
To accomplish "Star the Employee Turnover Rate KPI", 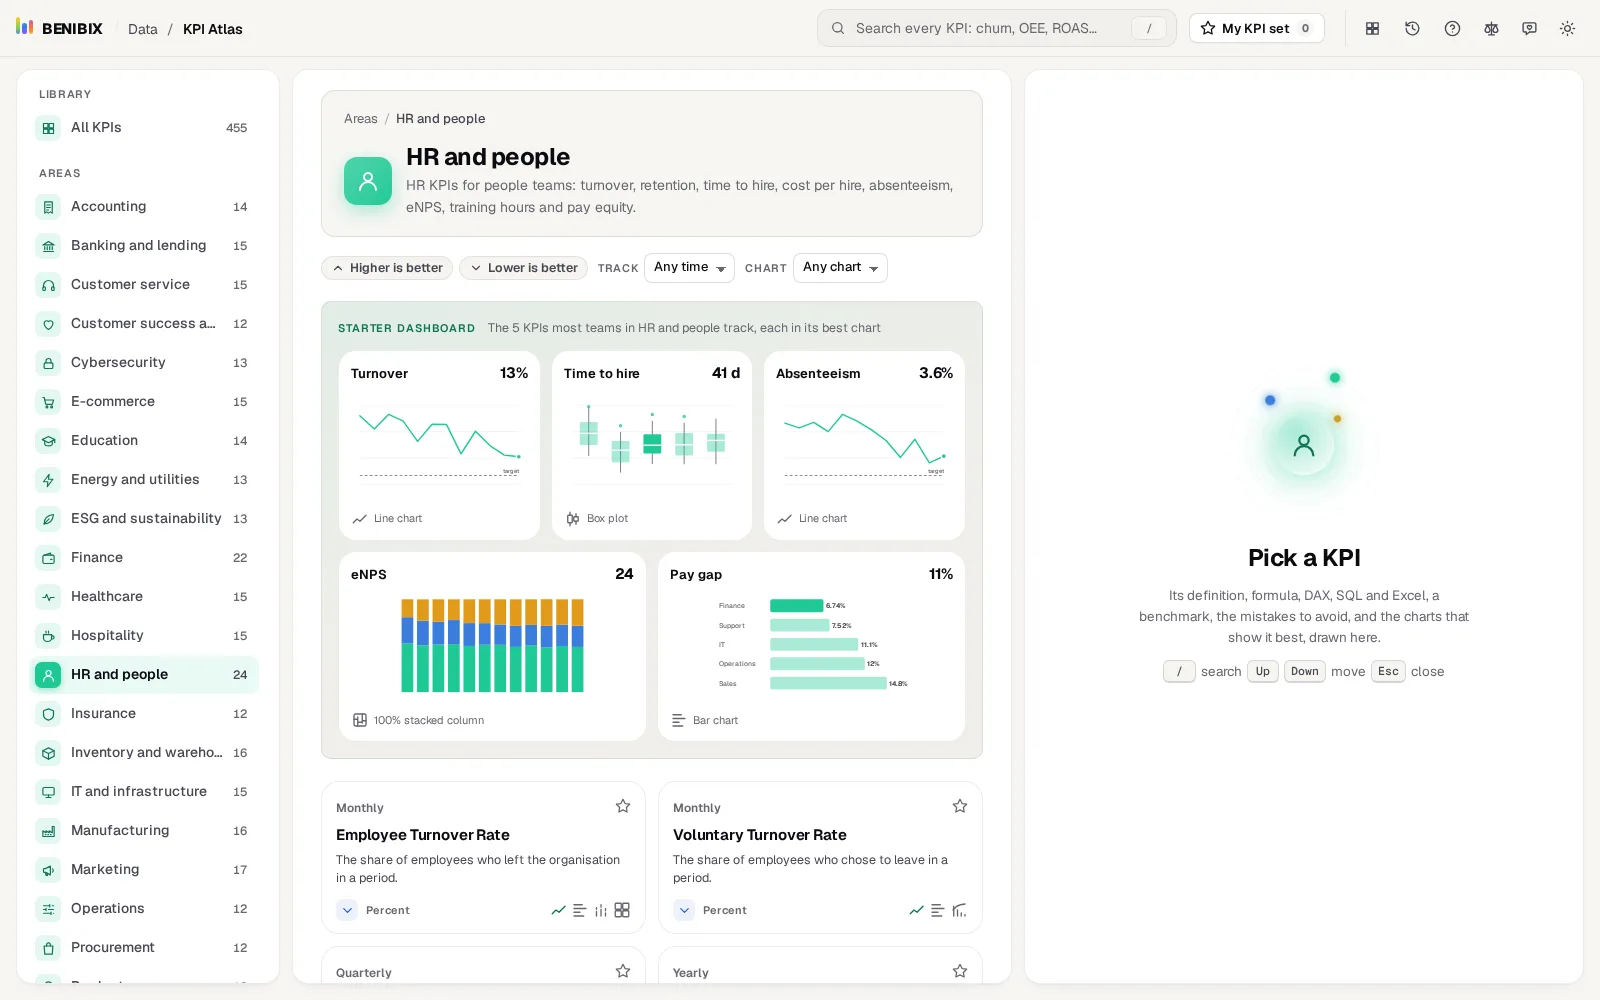I will pos(623,806).
